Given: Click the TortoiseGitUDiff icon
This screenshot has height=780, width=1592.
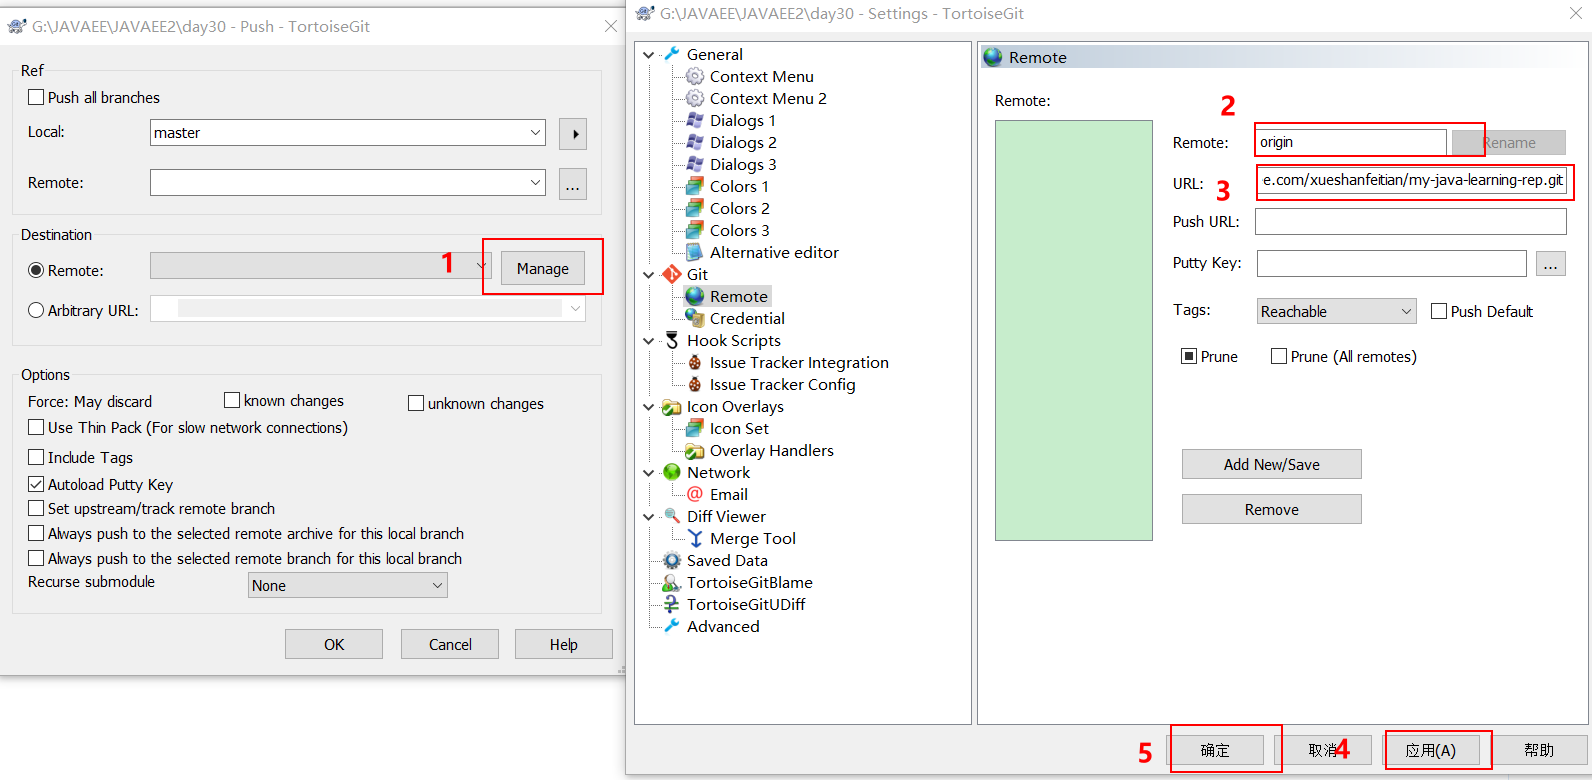Looking at the screenshot, I should [672, 604].
